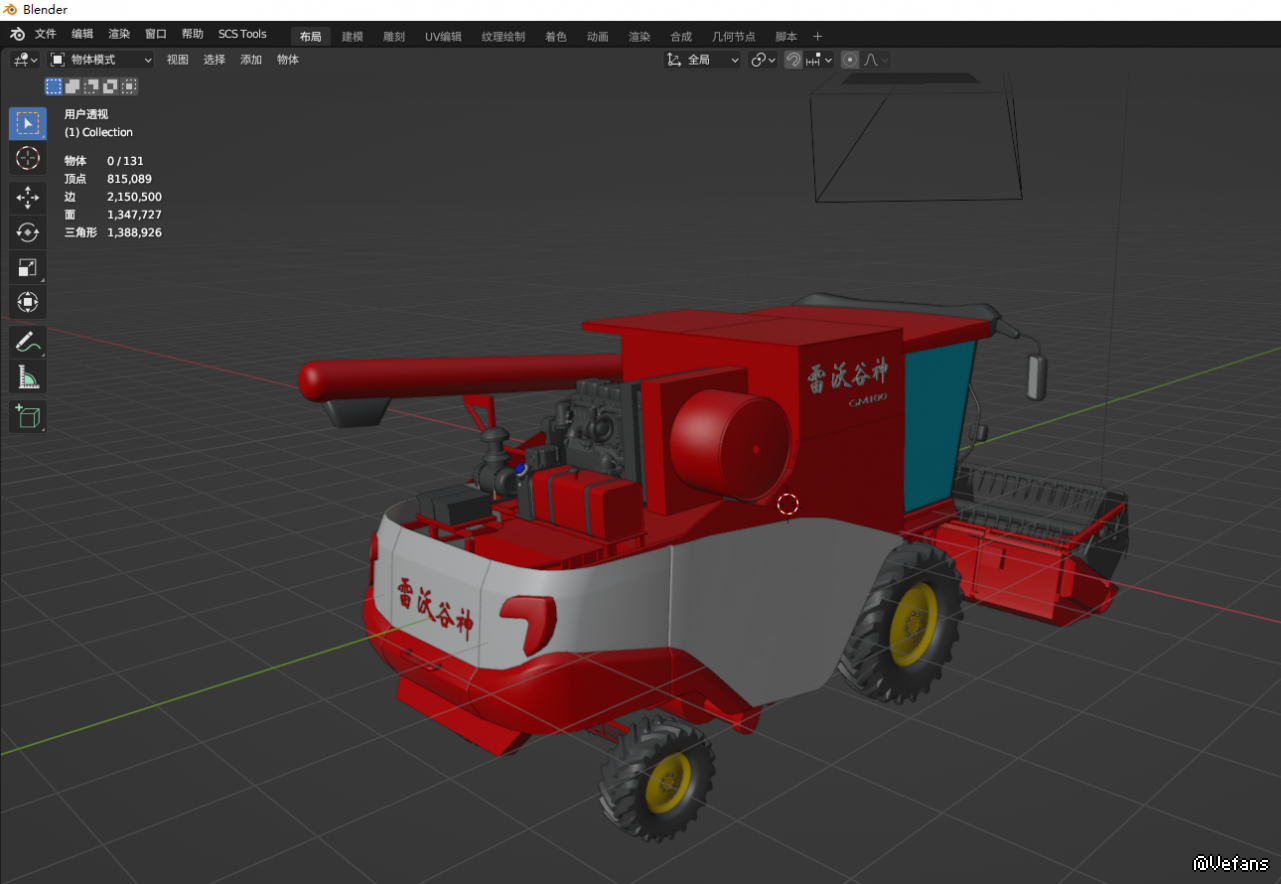Click the 三角形 count 1,388,926
This screenshot has height=884, width=1281.
coord(134,233)
